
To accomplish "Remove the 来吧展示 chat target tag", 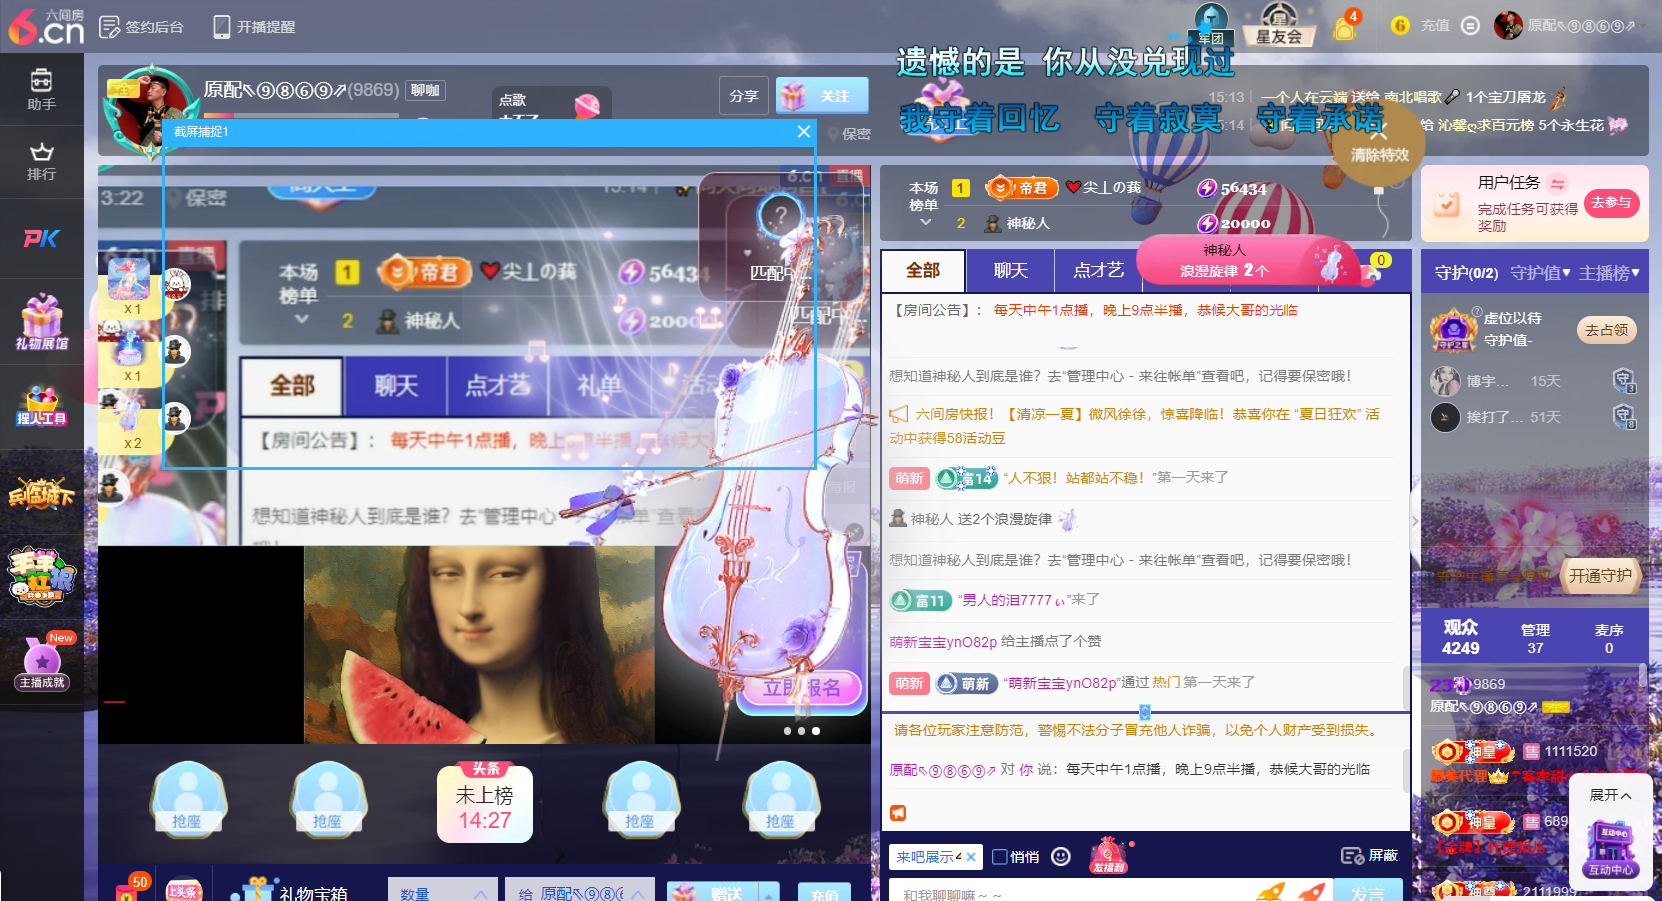I will [x=970, y=857].
